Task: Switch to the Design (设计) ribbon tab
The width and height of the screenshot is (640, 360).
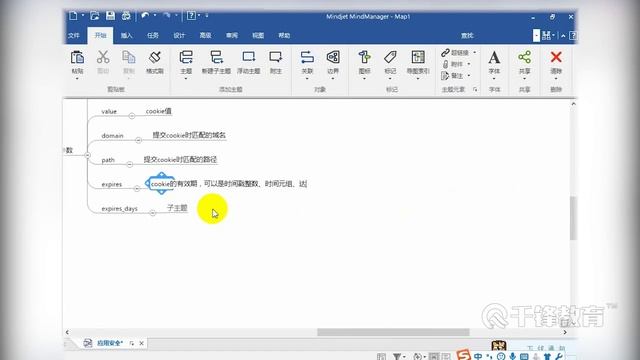Action: (179, 36)
